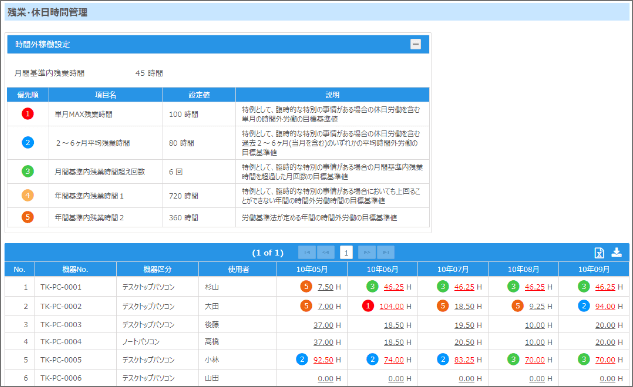The height and width of the screenshot is (387, 633).
Task: Go to next page in paginator
Action: click(x=367, y=253)
